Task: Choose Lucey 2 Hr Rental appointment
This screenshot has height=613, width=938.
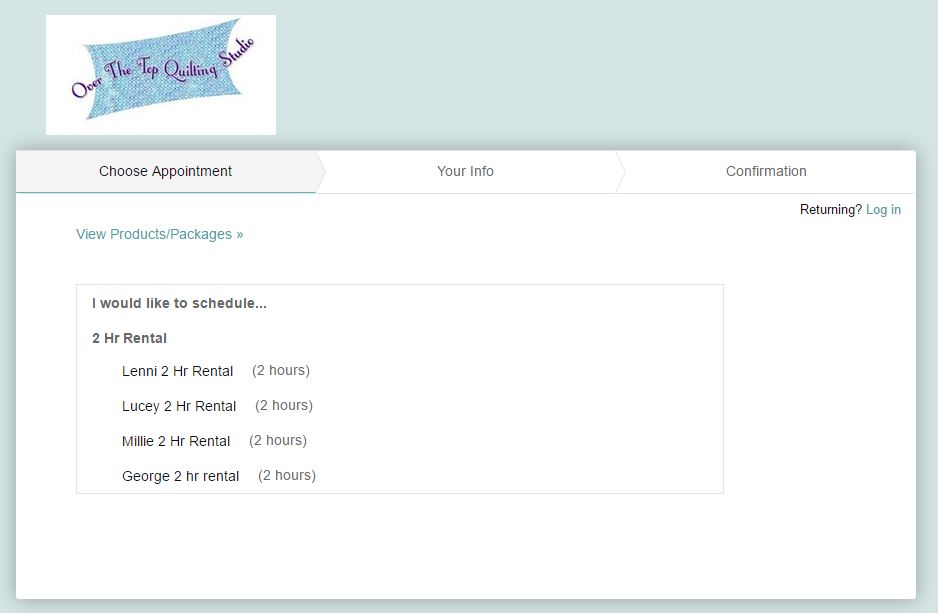Action: pyautogui.click(x=179, y=406)
